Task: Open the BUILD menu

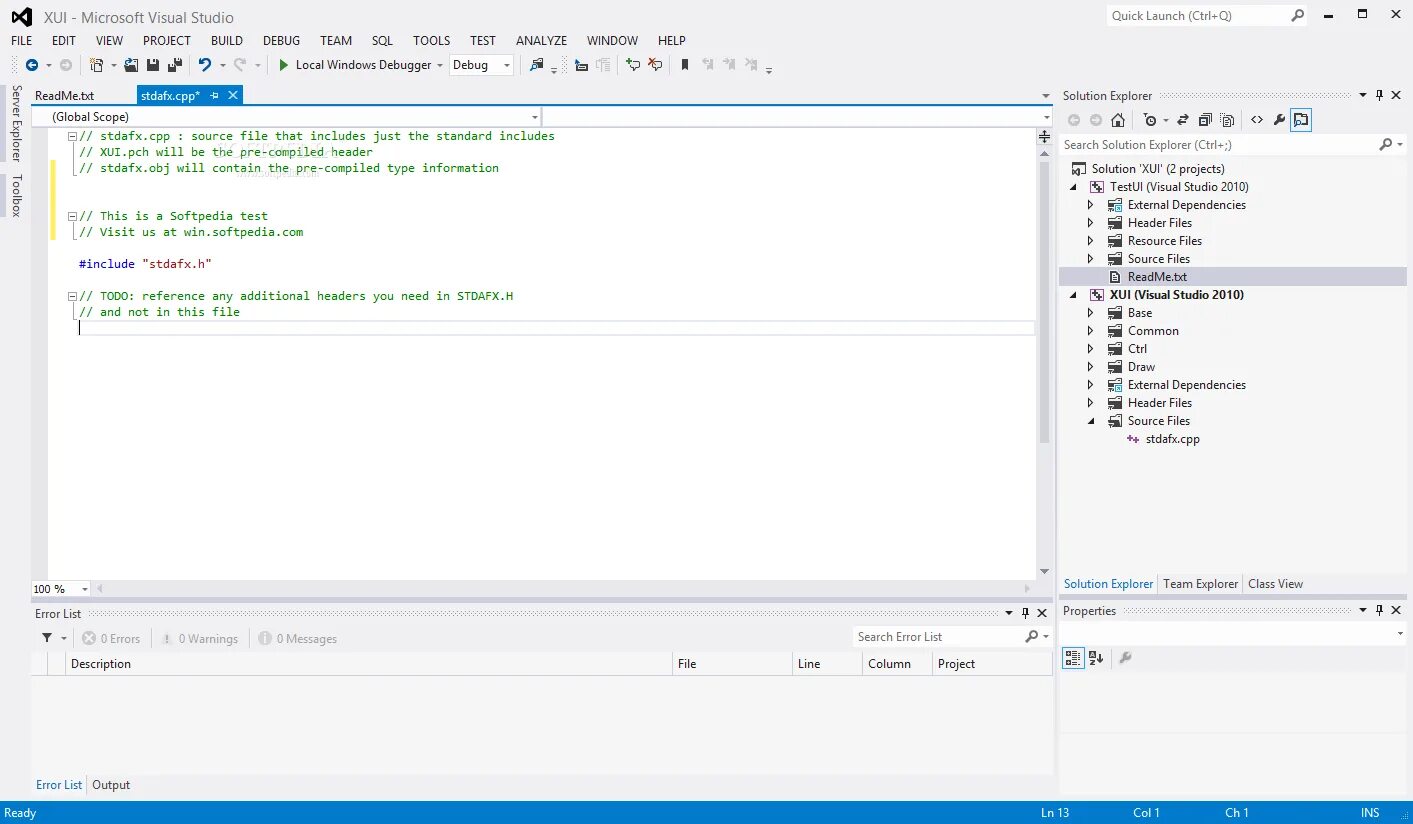Action: point(227,41)
